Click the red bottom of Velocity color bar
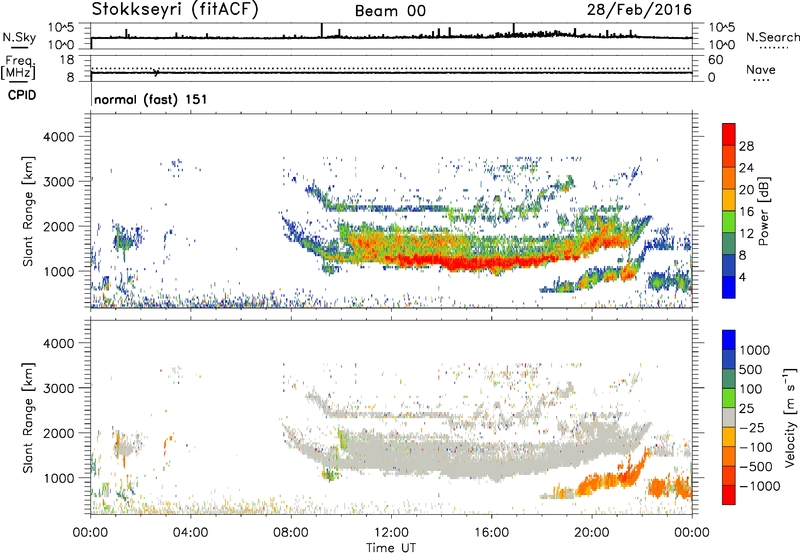 click(729, 495)
